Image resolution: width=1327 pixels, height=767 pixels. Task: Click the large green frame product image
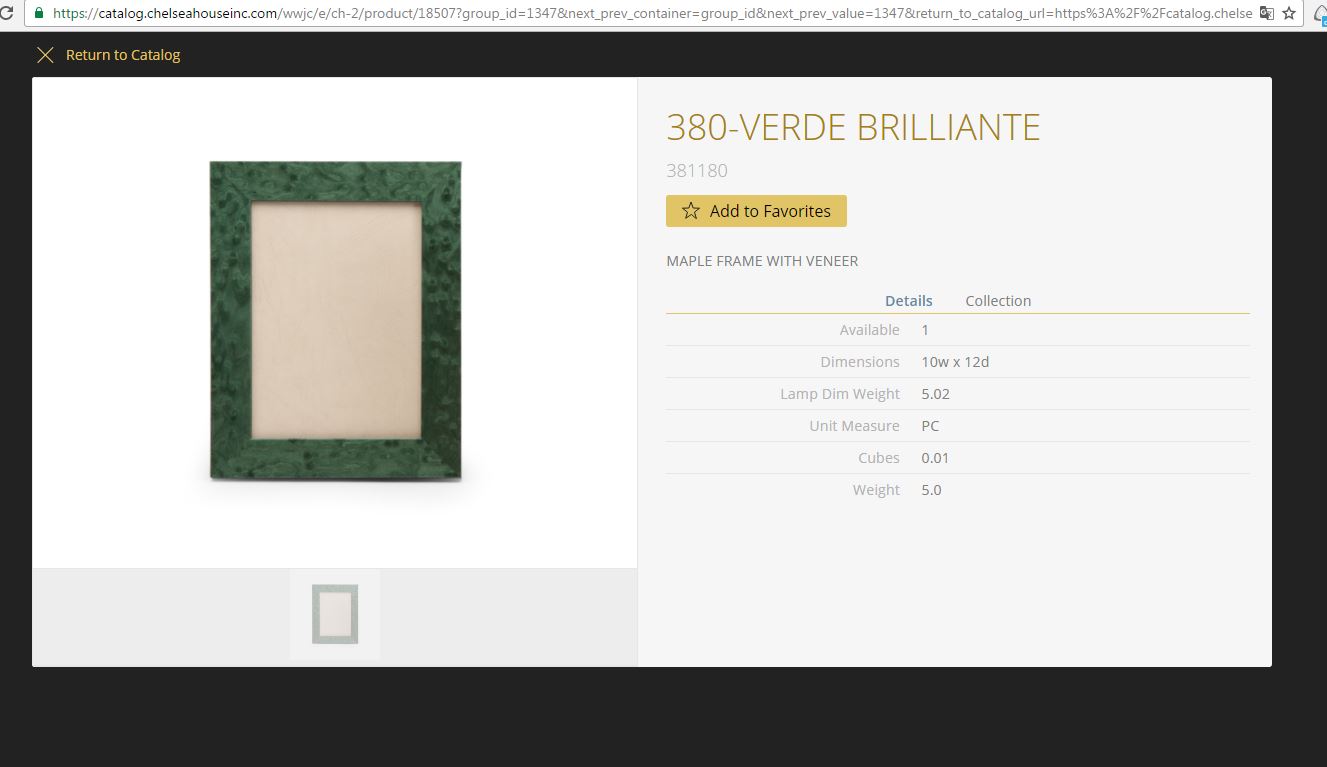click(336, 320)
